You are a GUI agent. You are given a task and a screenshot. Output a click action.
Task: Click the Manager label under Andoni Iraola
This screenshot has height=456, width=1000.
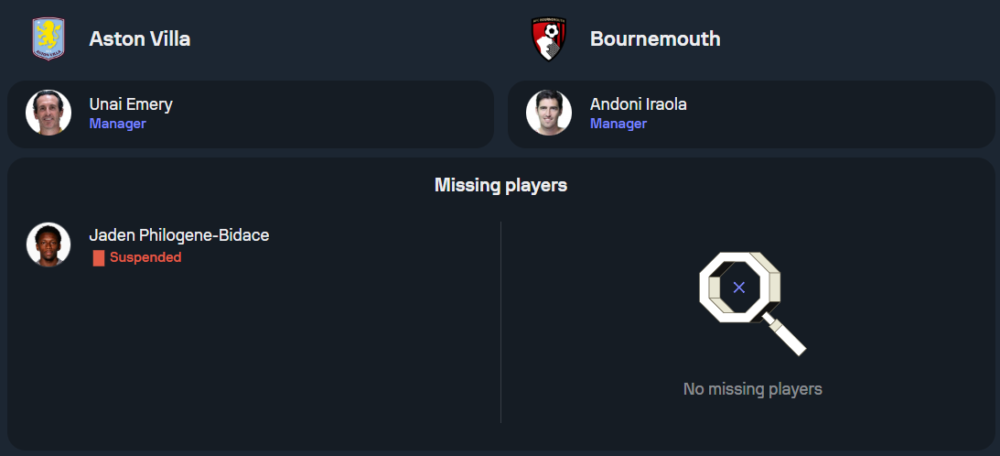(x=618, y=124)
